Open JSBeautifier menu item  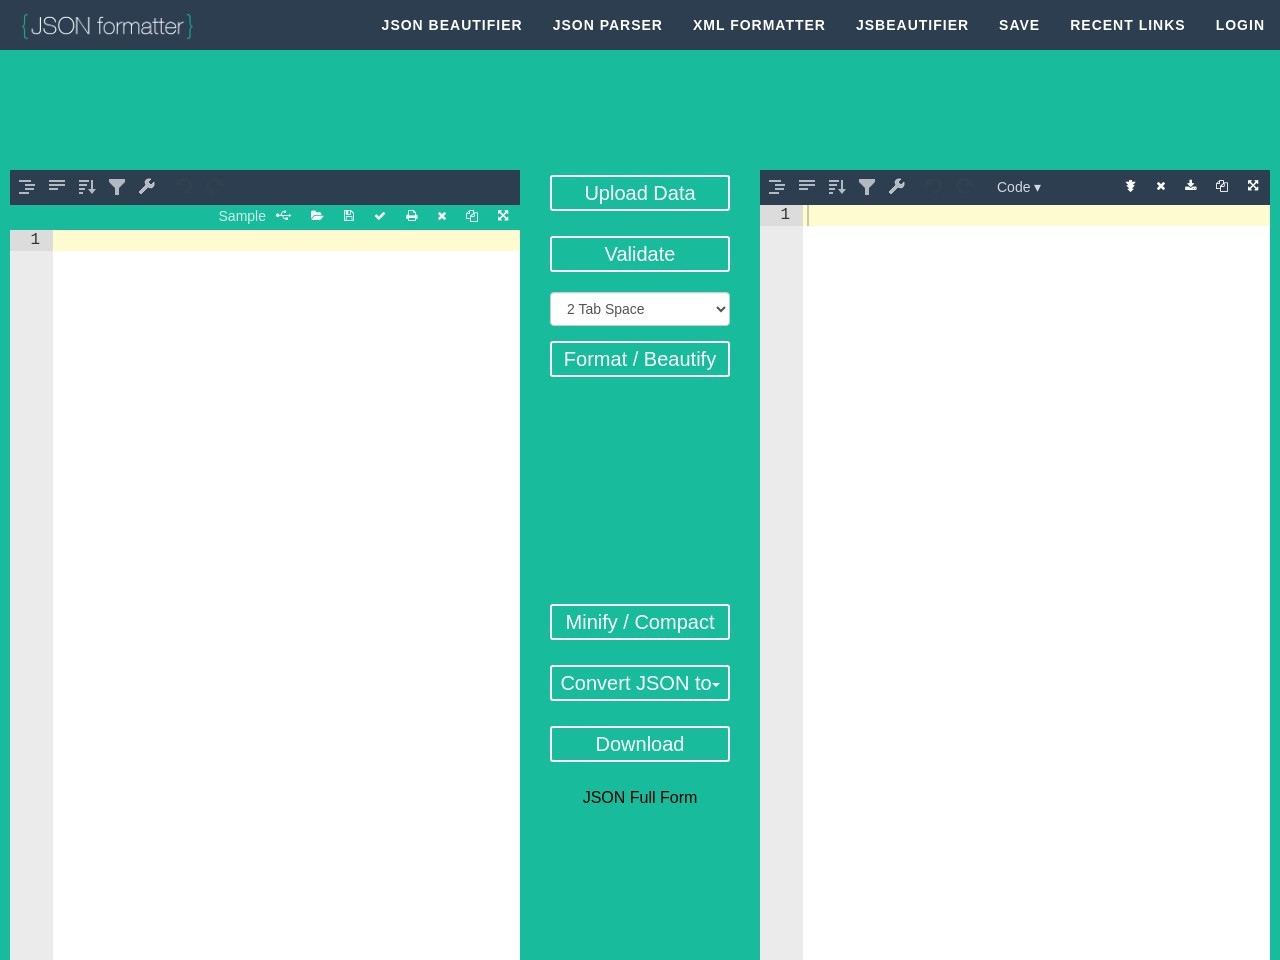click(912, 25)
